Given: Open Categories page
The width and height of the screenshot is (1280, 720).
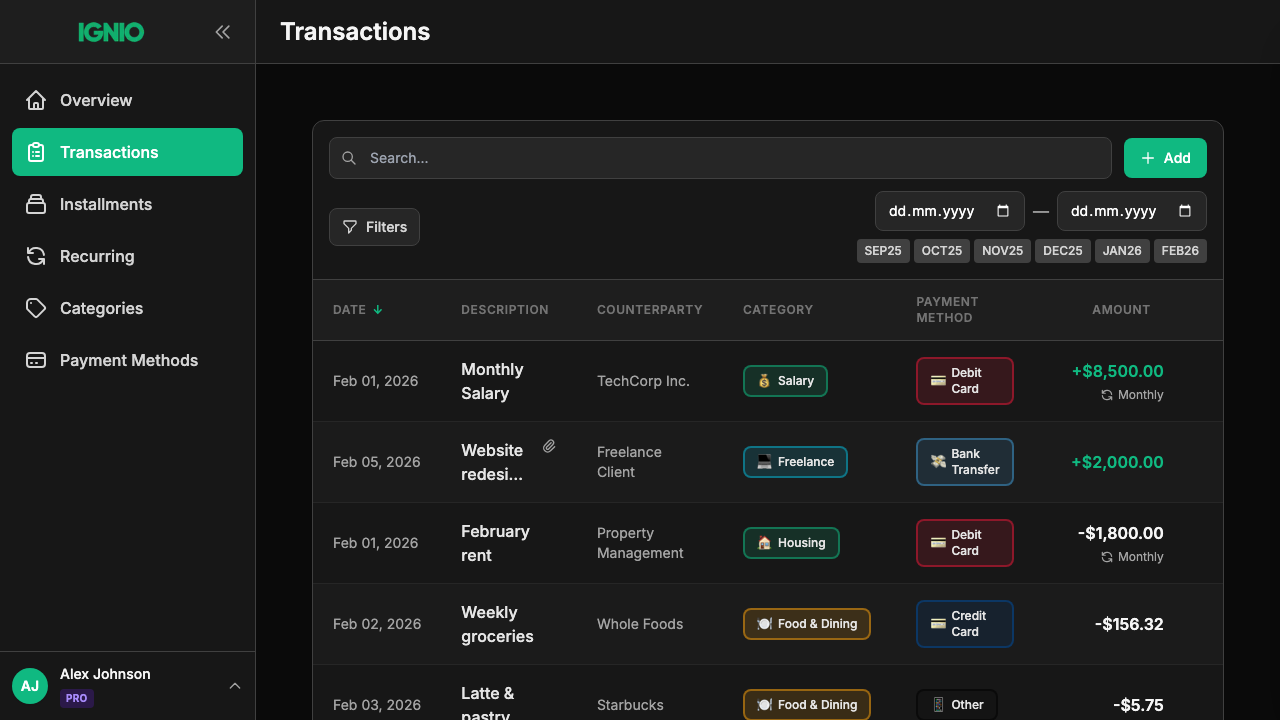Looking at the screenshot, I should tap(127, 308).
